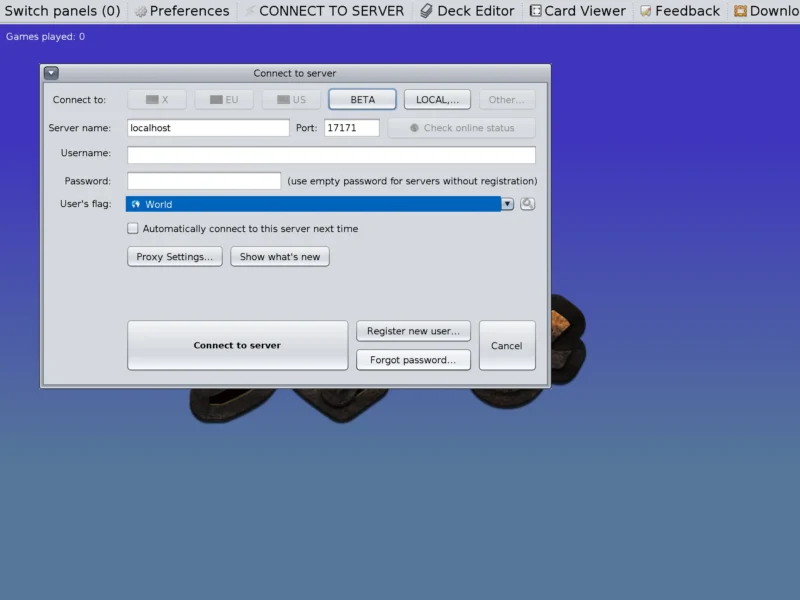Open the Card Viewer
The width and height of the screenshot is (800, 600).
pyautogui.click(x=578, y=11)
